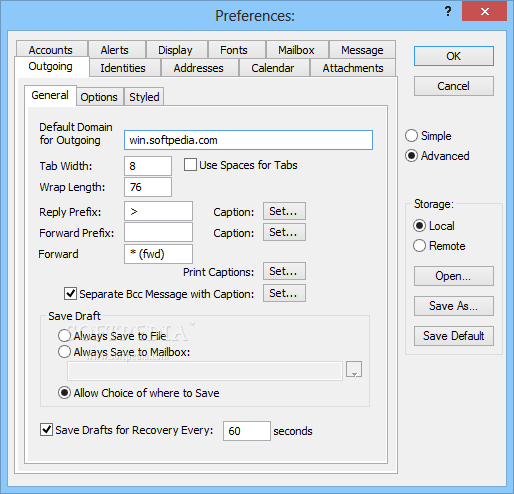Switch to the Options sub-tab
This screenshot has height=494, width=514.
click(x=99, y=97)
